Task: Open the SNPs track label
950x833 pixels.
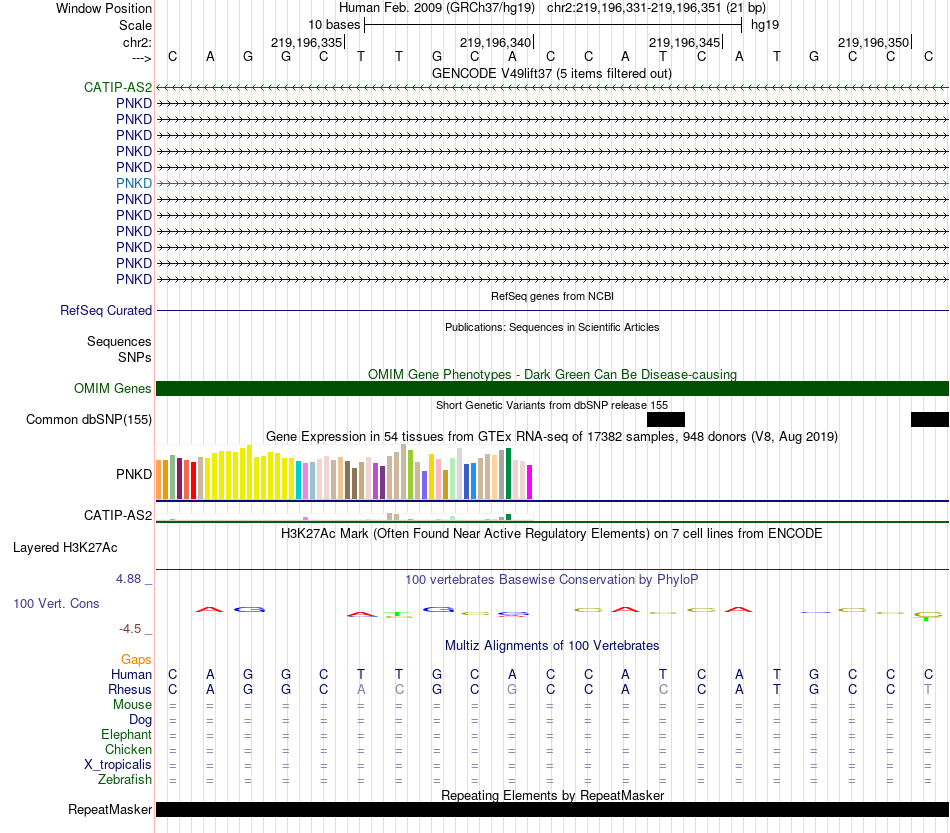Action: (x=135, y=357)
